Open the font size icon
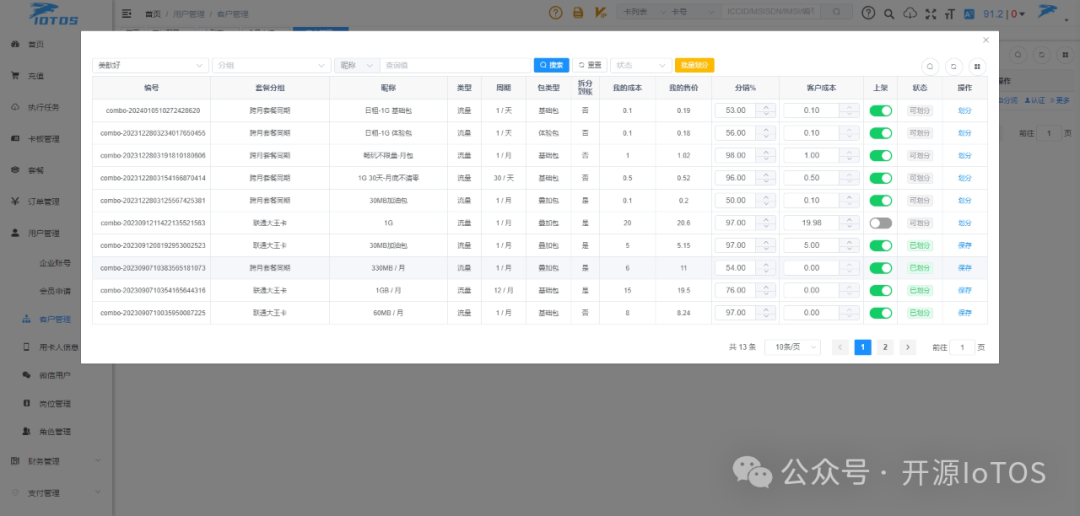 pyautogui.click(x=951, y=13)
